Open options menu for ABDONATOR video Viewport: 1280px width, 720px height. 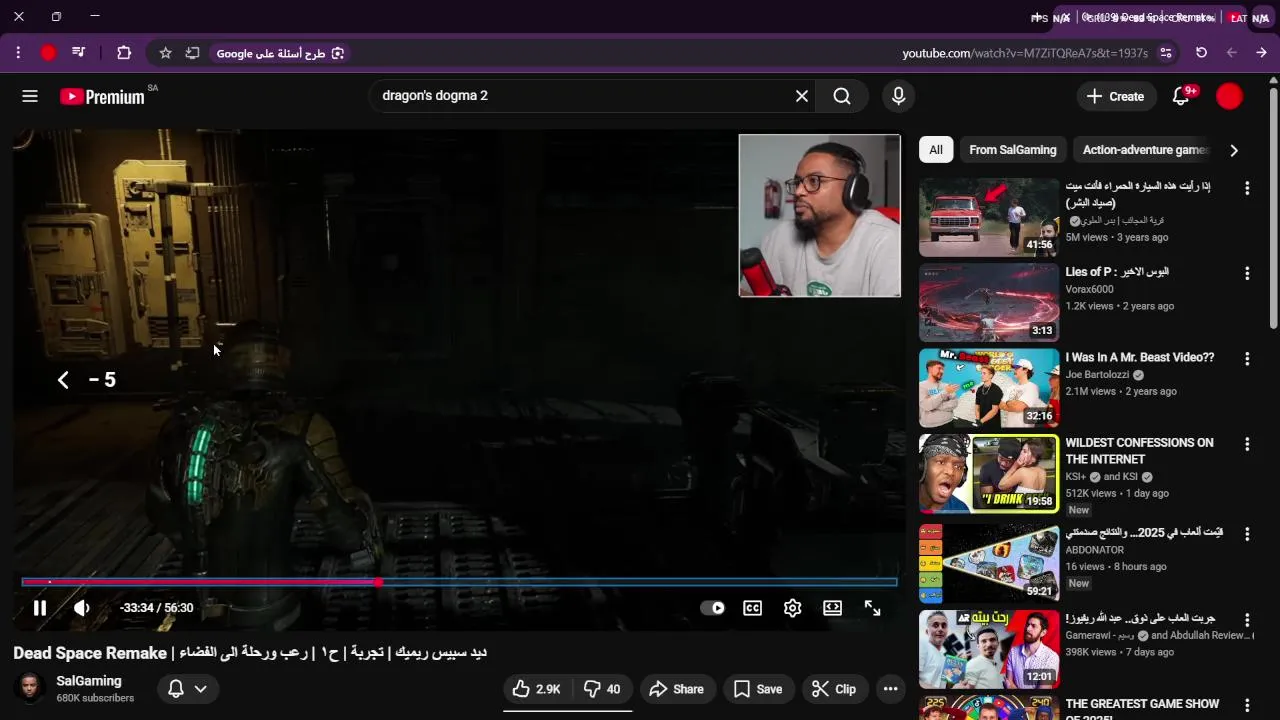pos(1247,533)
